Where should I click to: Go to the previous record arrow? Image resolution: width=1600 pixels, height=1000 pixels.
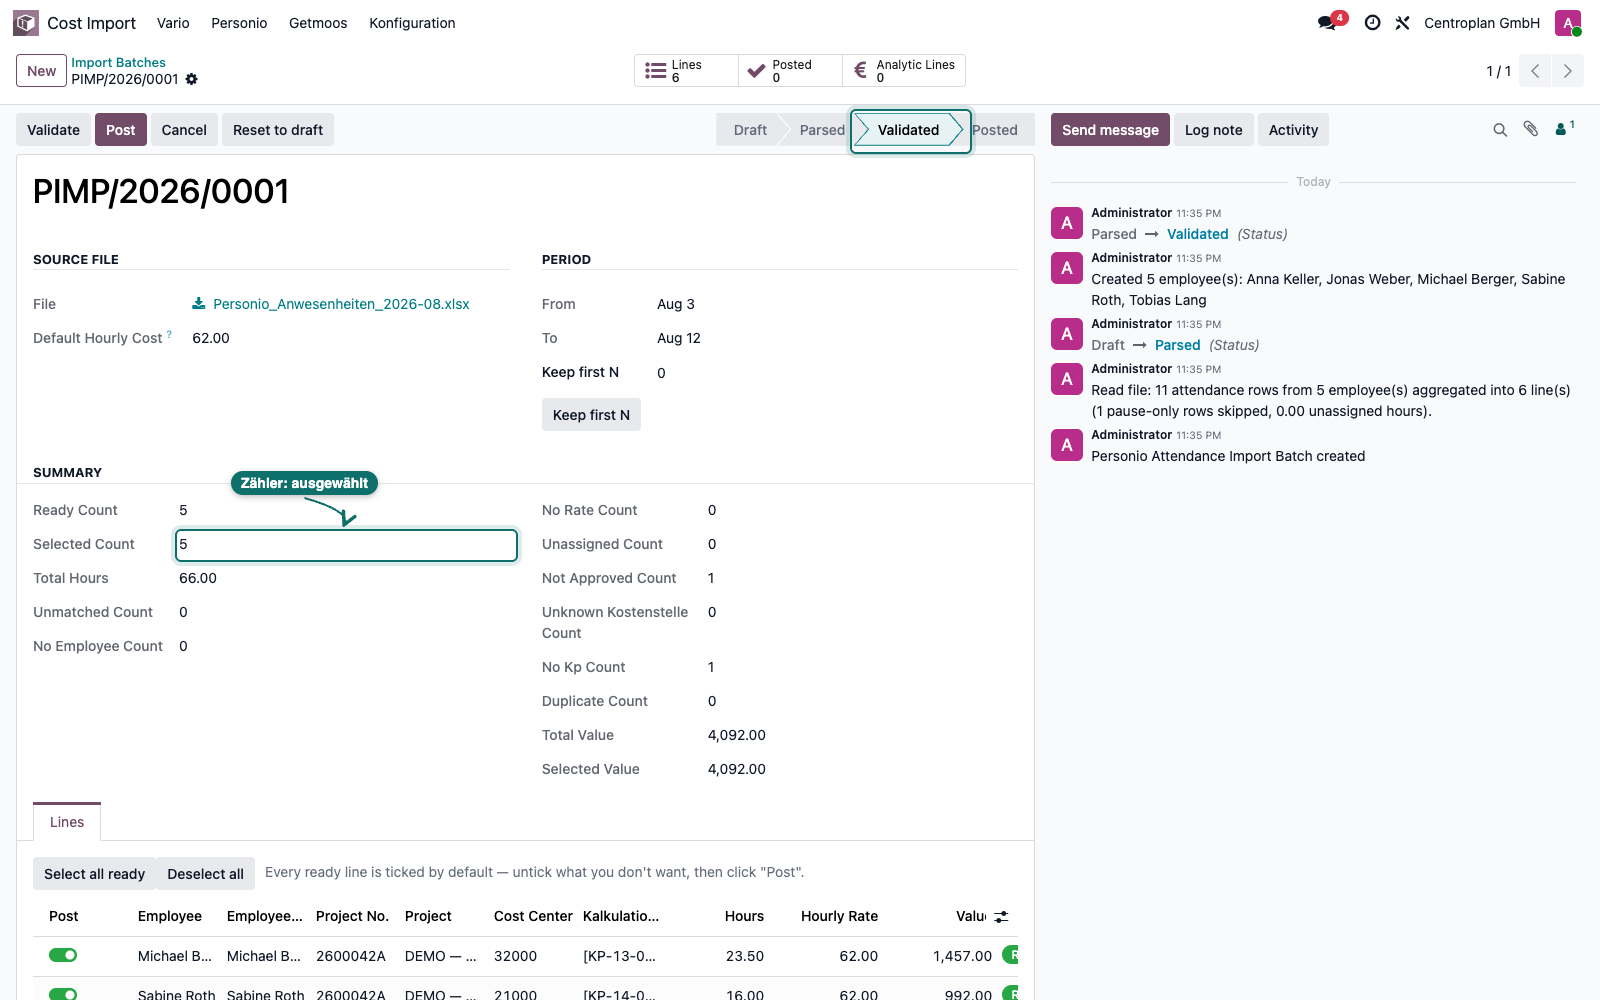click(x=1535, y=71)
